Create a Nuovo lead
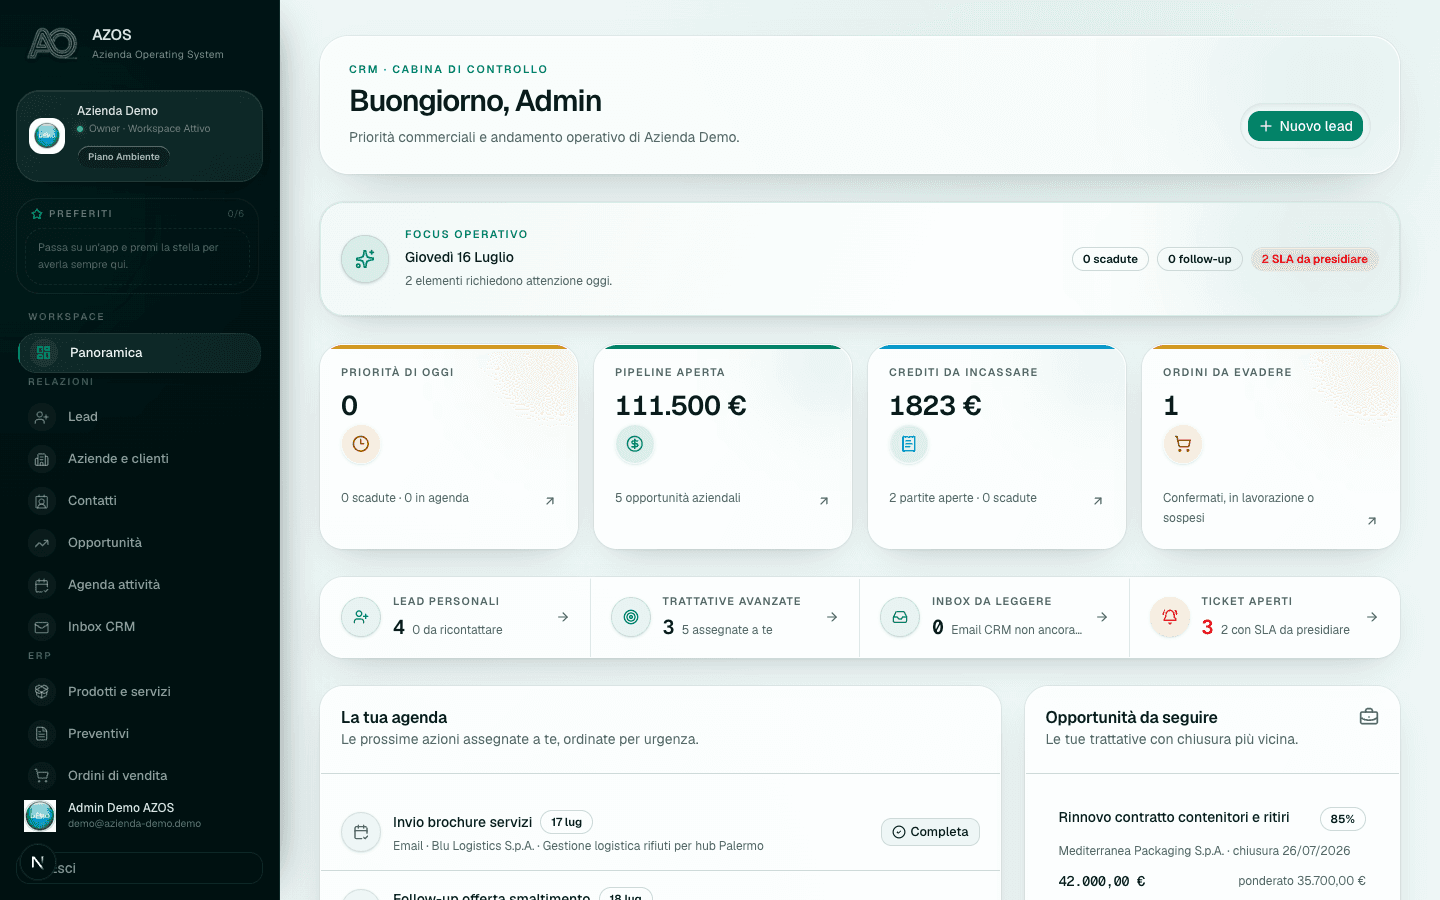Image resolution: width=1440 pixels, height=900 pixels. pos(1305,126)
